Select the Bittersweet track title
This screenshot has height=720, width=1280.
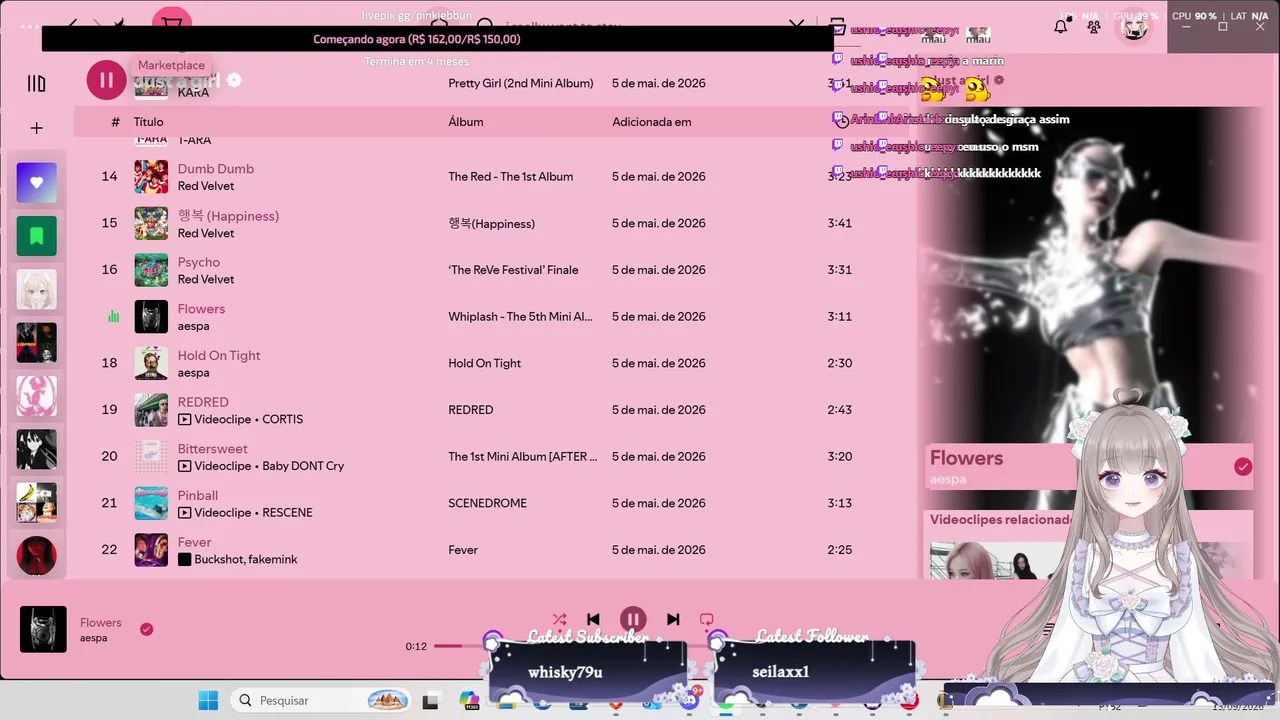tap(213, 449)
